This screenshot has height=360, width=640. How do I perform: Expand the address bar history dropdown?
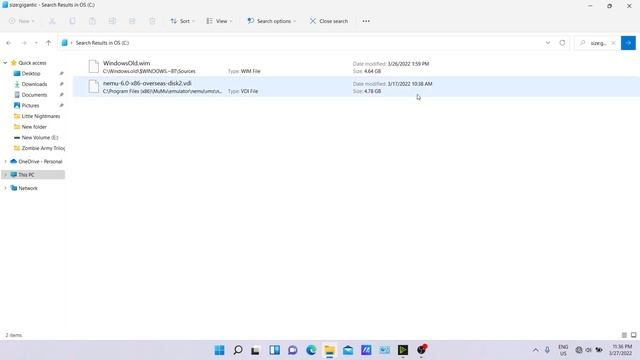click(x=548, y=43)
